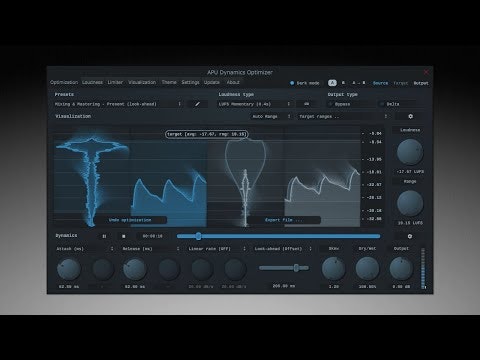Click the first Linear rate knob

point(201,269)
